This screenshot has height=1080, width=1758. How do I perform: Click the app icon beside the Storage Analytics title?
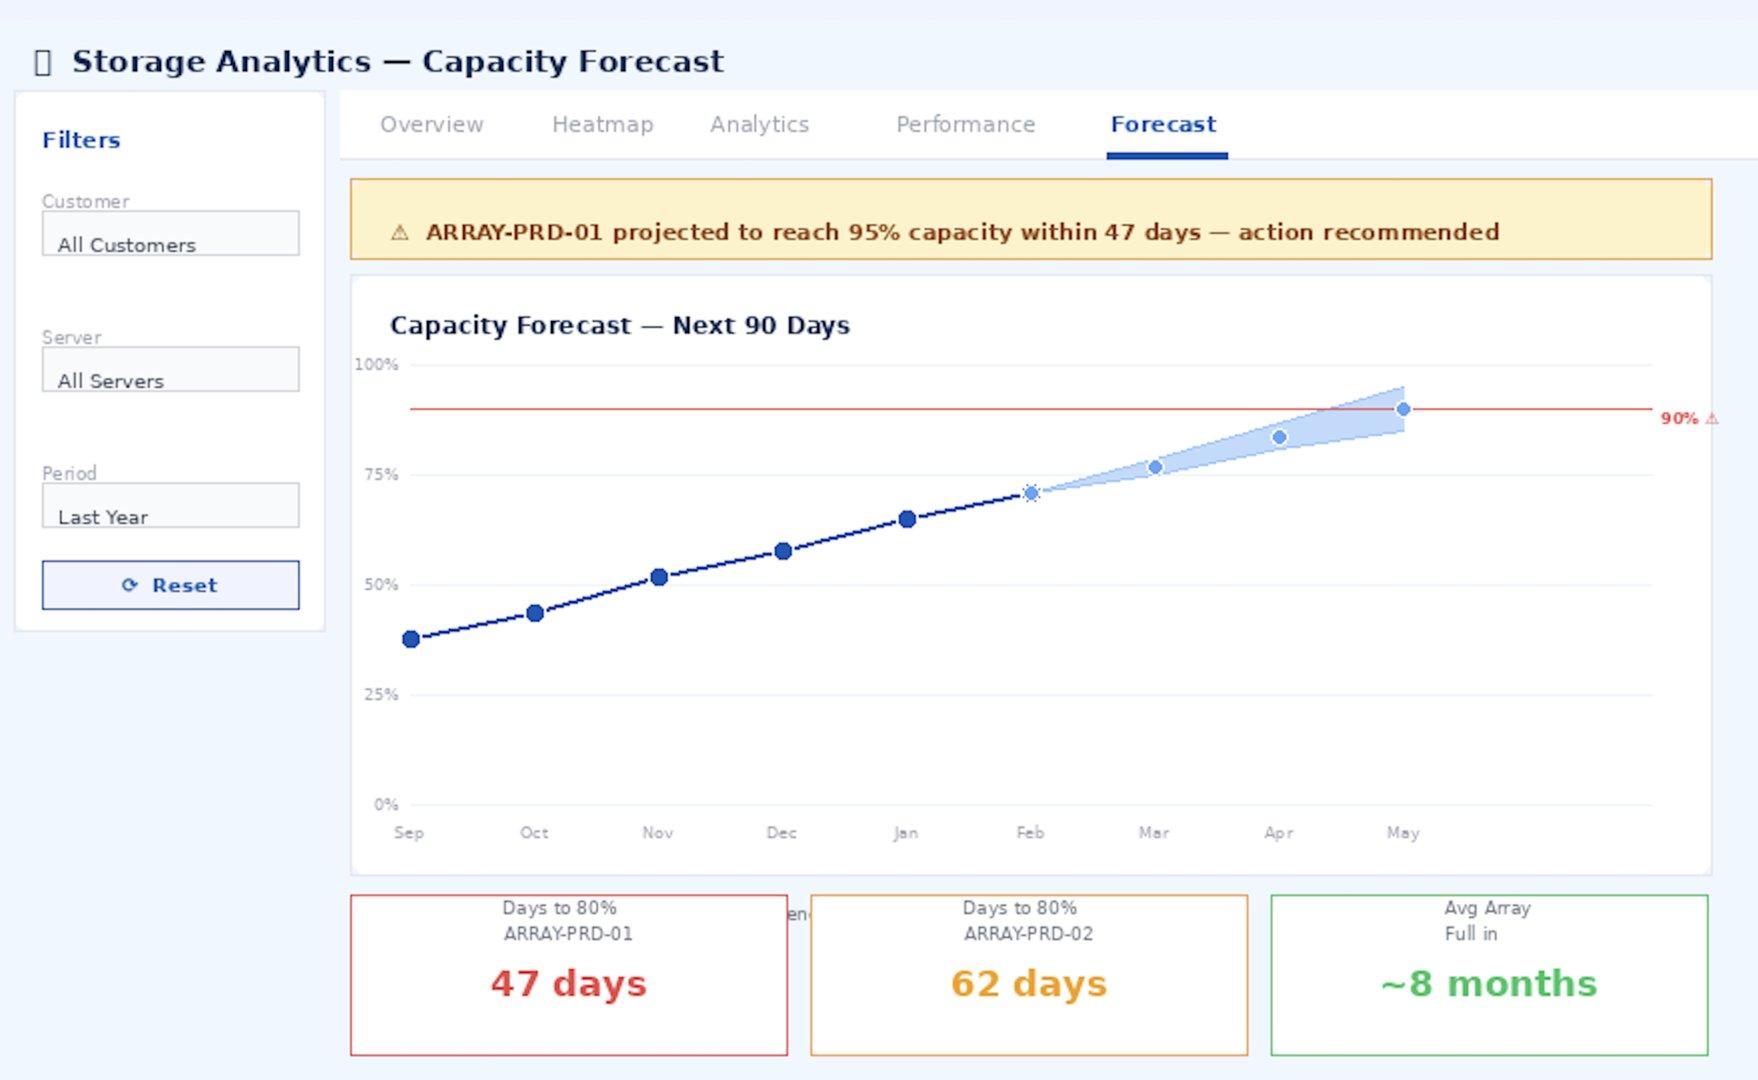[x=43, y=62]
